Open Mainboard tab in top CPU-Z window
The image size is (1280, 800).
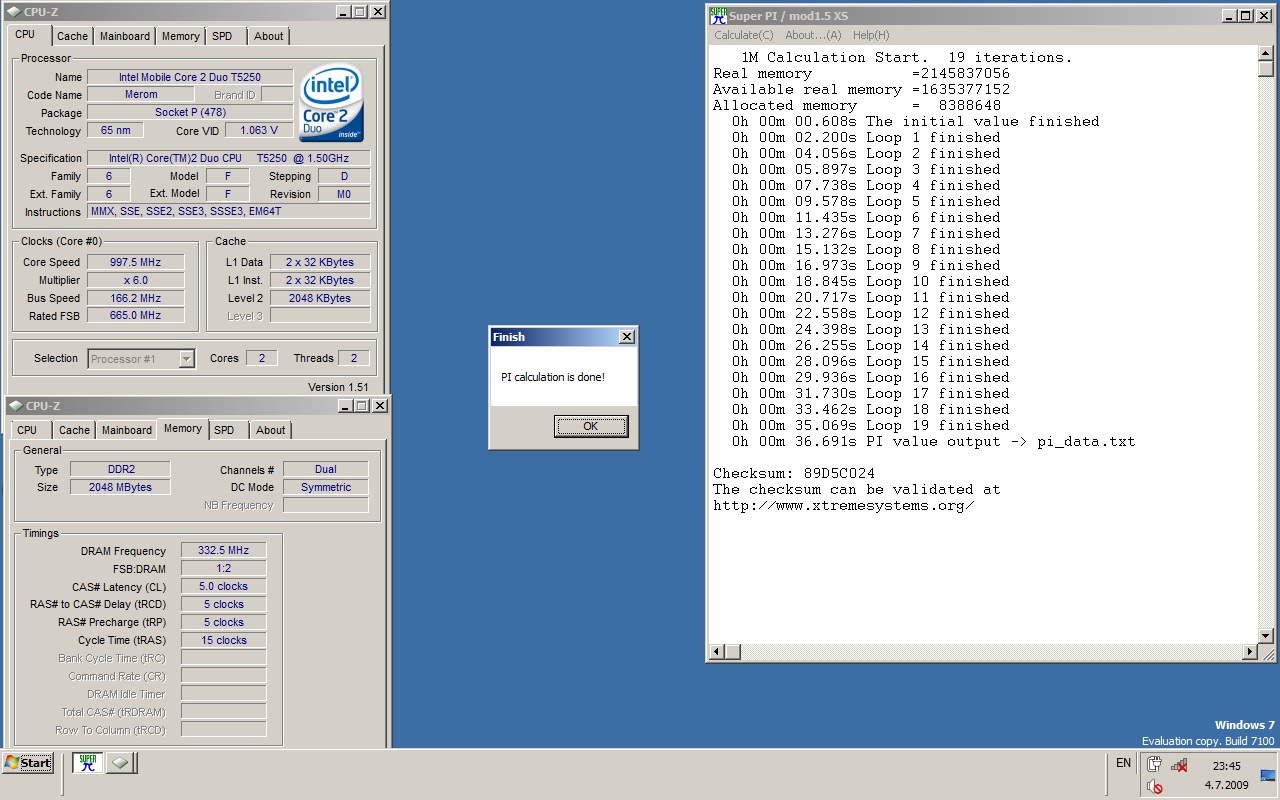coord(125,36)
